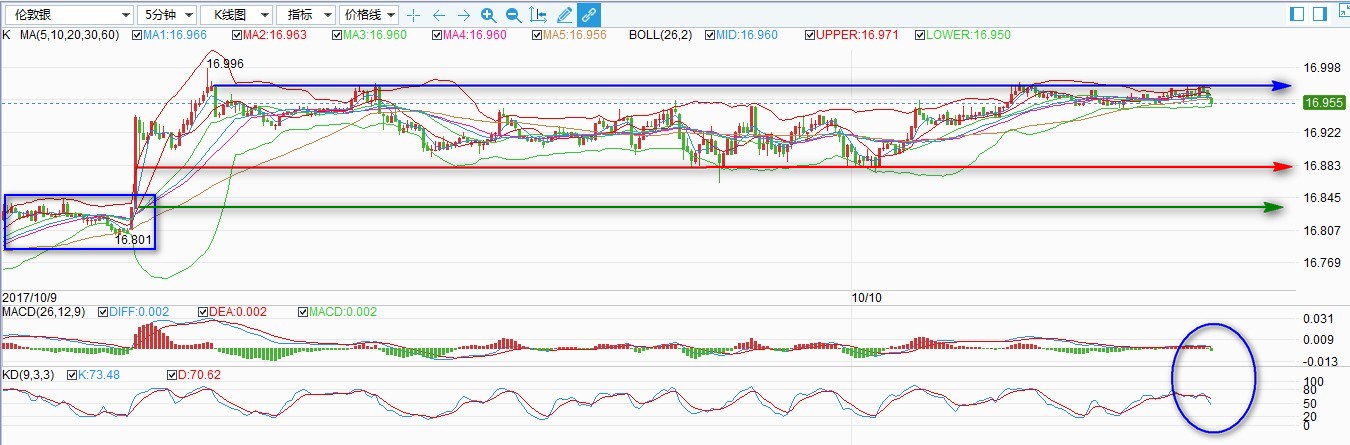Screen dimensions: 1350x445
Task: Toggle the highlighted link icon
Action: point(589,15)
